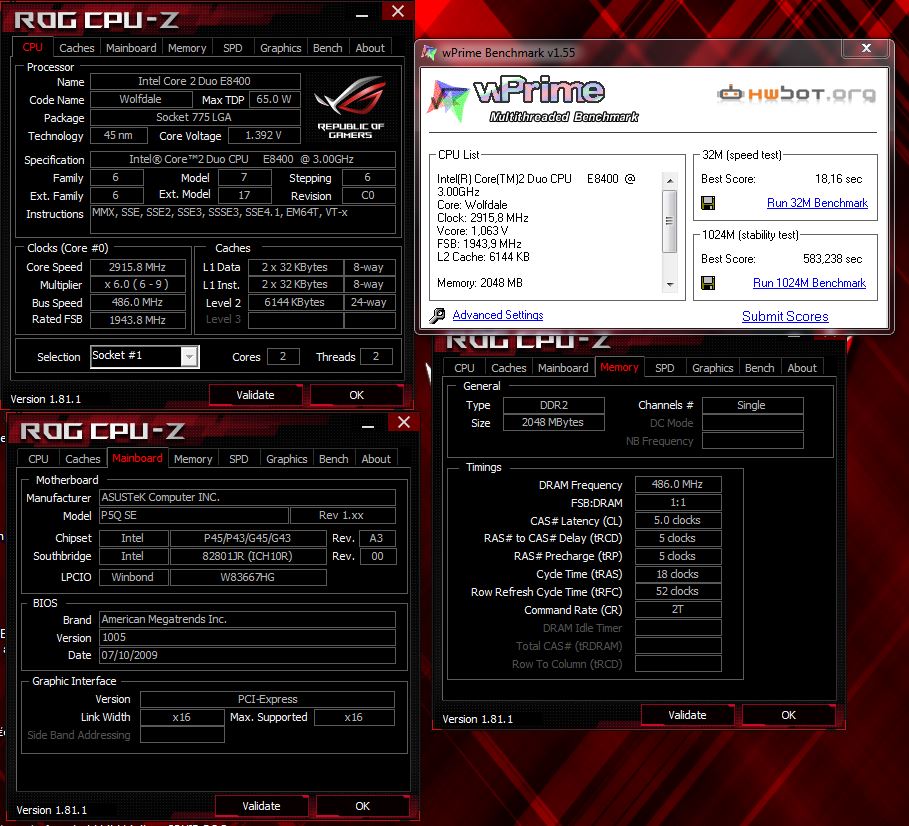Open SPD tab in top CPU-Z window
The image size is (909, 826).
[232, 48]
